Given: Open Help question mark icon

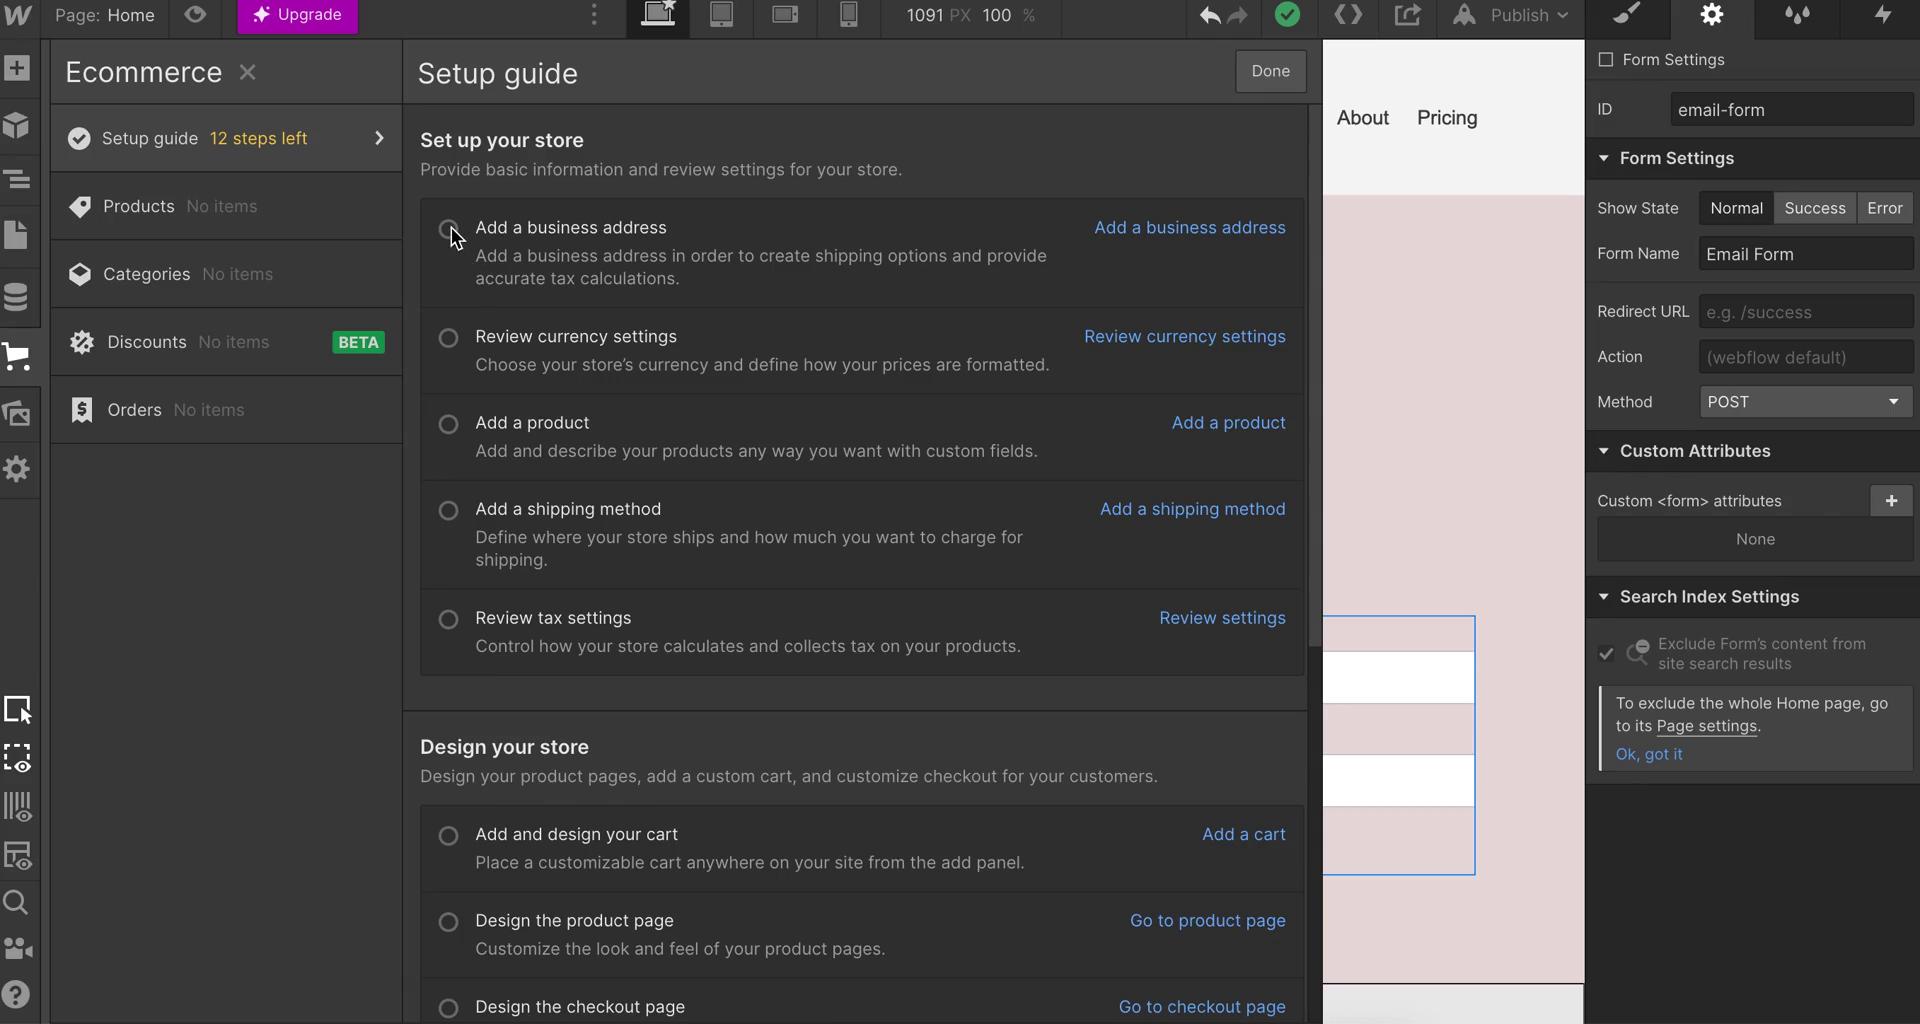Looking at the screenshot, I should 17,995.
